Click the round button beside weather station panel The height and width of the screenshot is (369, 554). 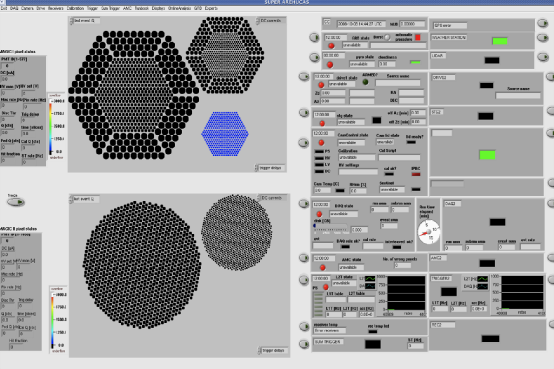point(543,37)
